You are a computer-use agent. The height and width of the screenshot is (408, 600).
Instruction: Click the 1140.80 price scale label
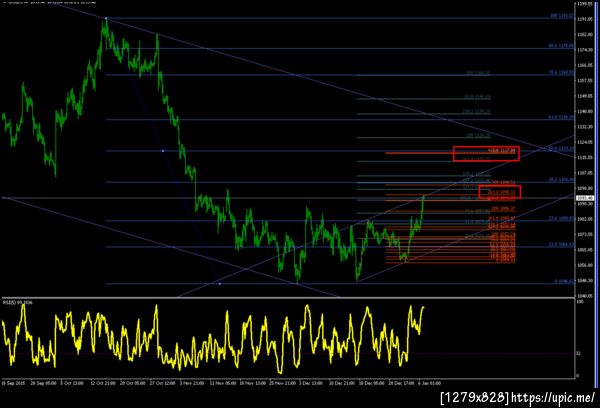click(x=585, y=111)
